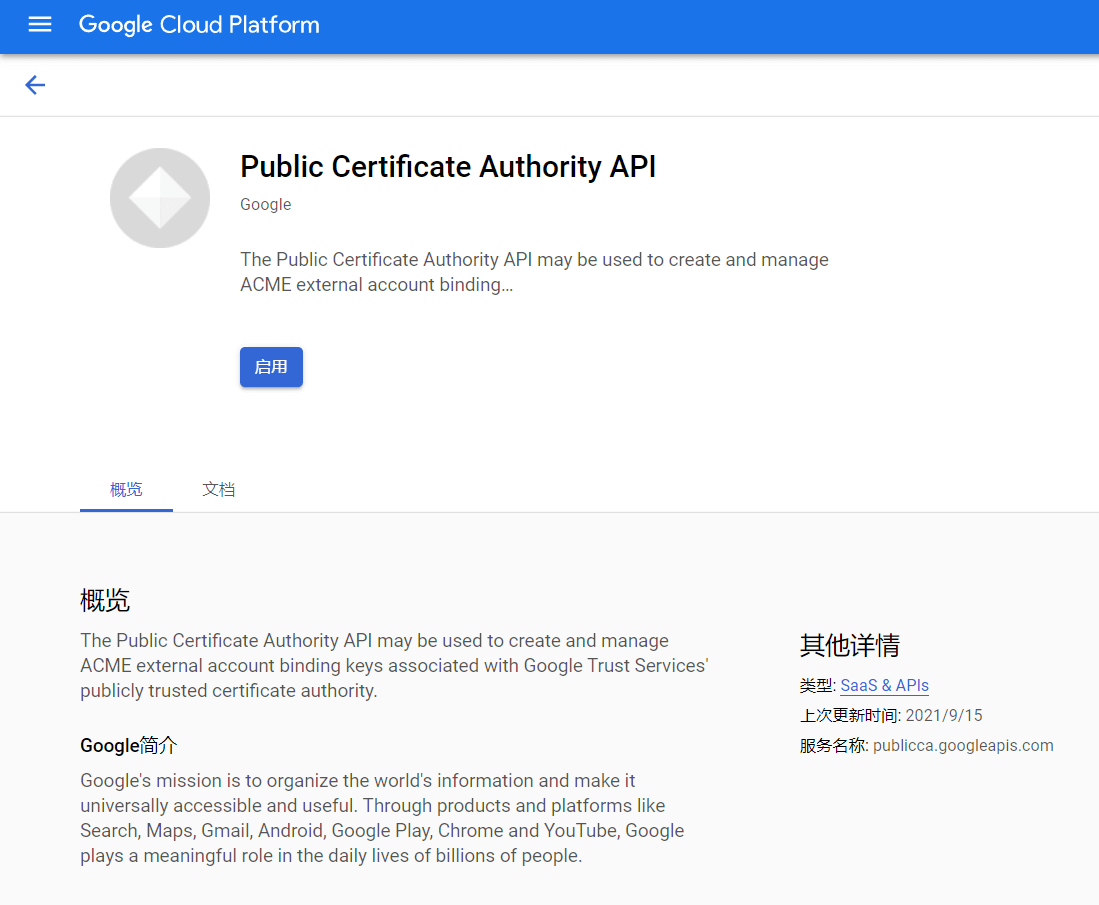Image resolution: width=1099 pixels, height=905 pixels.
Task: Click the 服务名称 label
Action: click(832, 745)
